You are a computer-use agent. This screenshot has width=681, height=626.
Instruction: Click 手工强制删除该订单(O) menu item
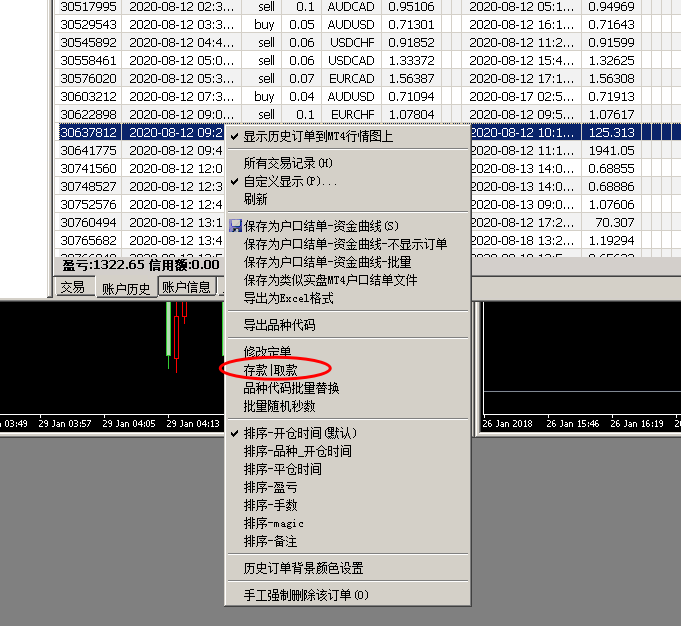click(306, 595)
